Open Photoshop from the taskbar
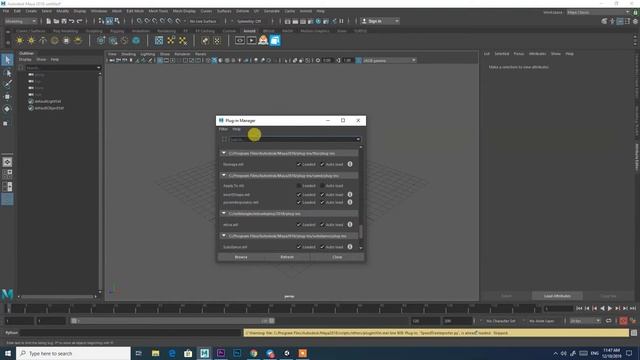640x360 pixels. [237, 353]
